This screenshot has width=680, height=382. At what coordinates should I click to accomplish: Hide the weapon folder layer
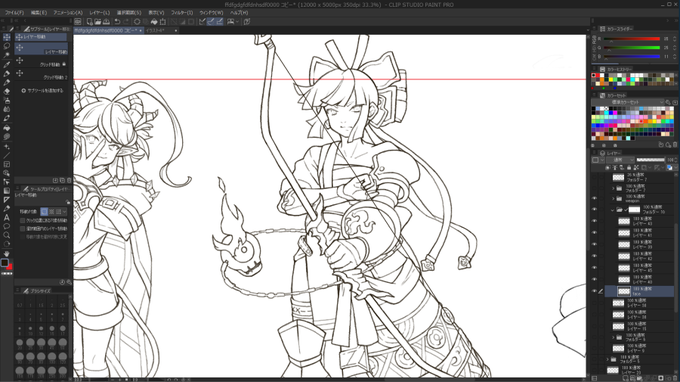point(594,199)
